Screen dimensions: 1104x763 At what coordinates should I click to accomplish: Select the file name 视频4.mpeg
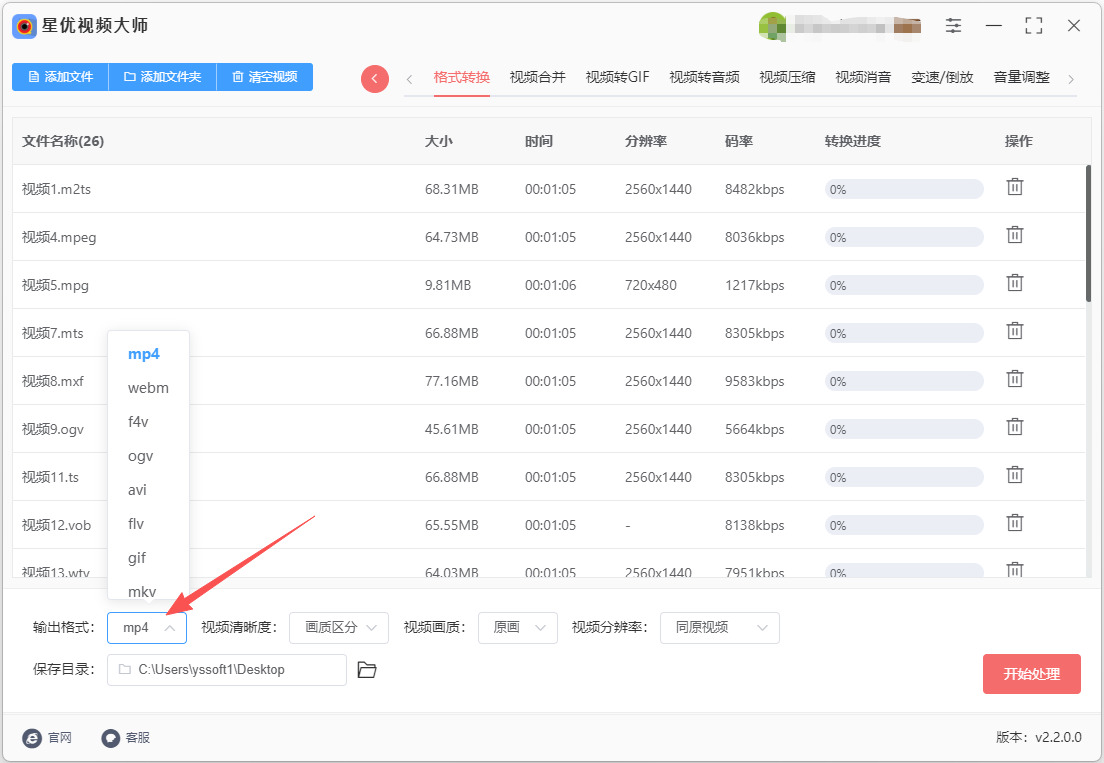point(59,237)
